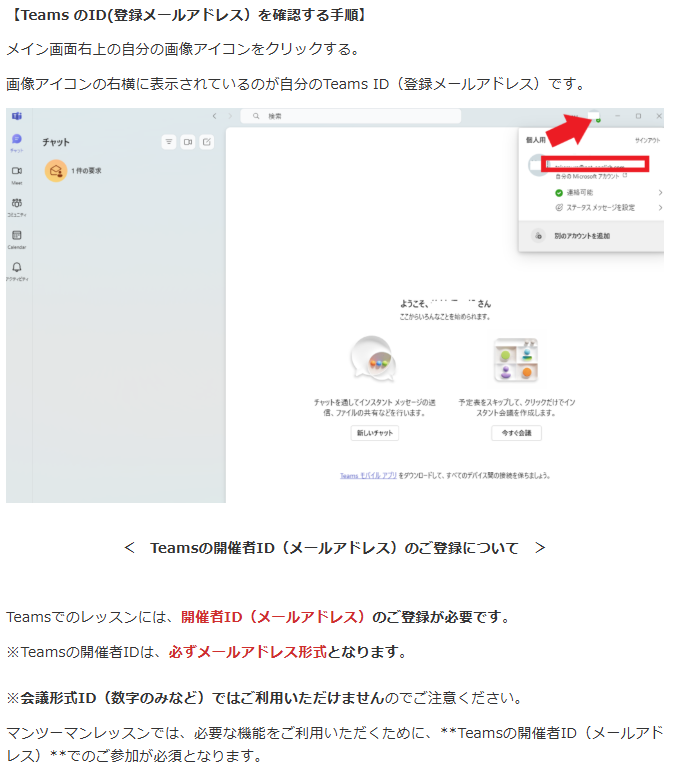The height and width of the screenshot is (769, 673).
Task: Open the Teams モバイル アプリ link
Action: (368, 476)
